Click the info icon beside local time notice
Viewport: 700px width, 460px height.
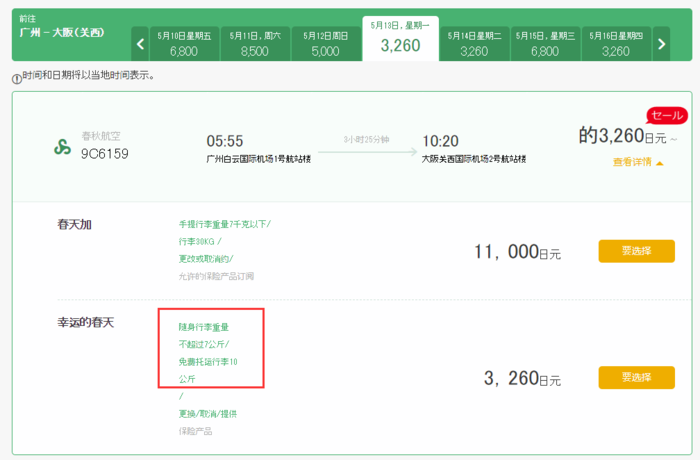[x=16, y=77]
